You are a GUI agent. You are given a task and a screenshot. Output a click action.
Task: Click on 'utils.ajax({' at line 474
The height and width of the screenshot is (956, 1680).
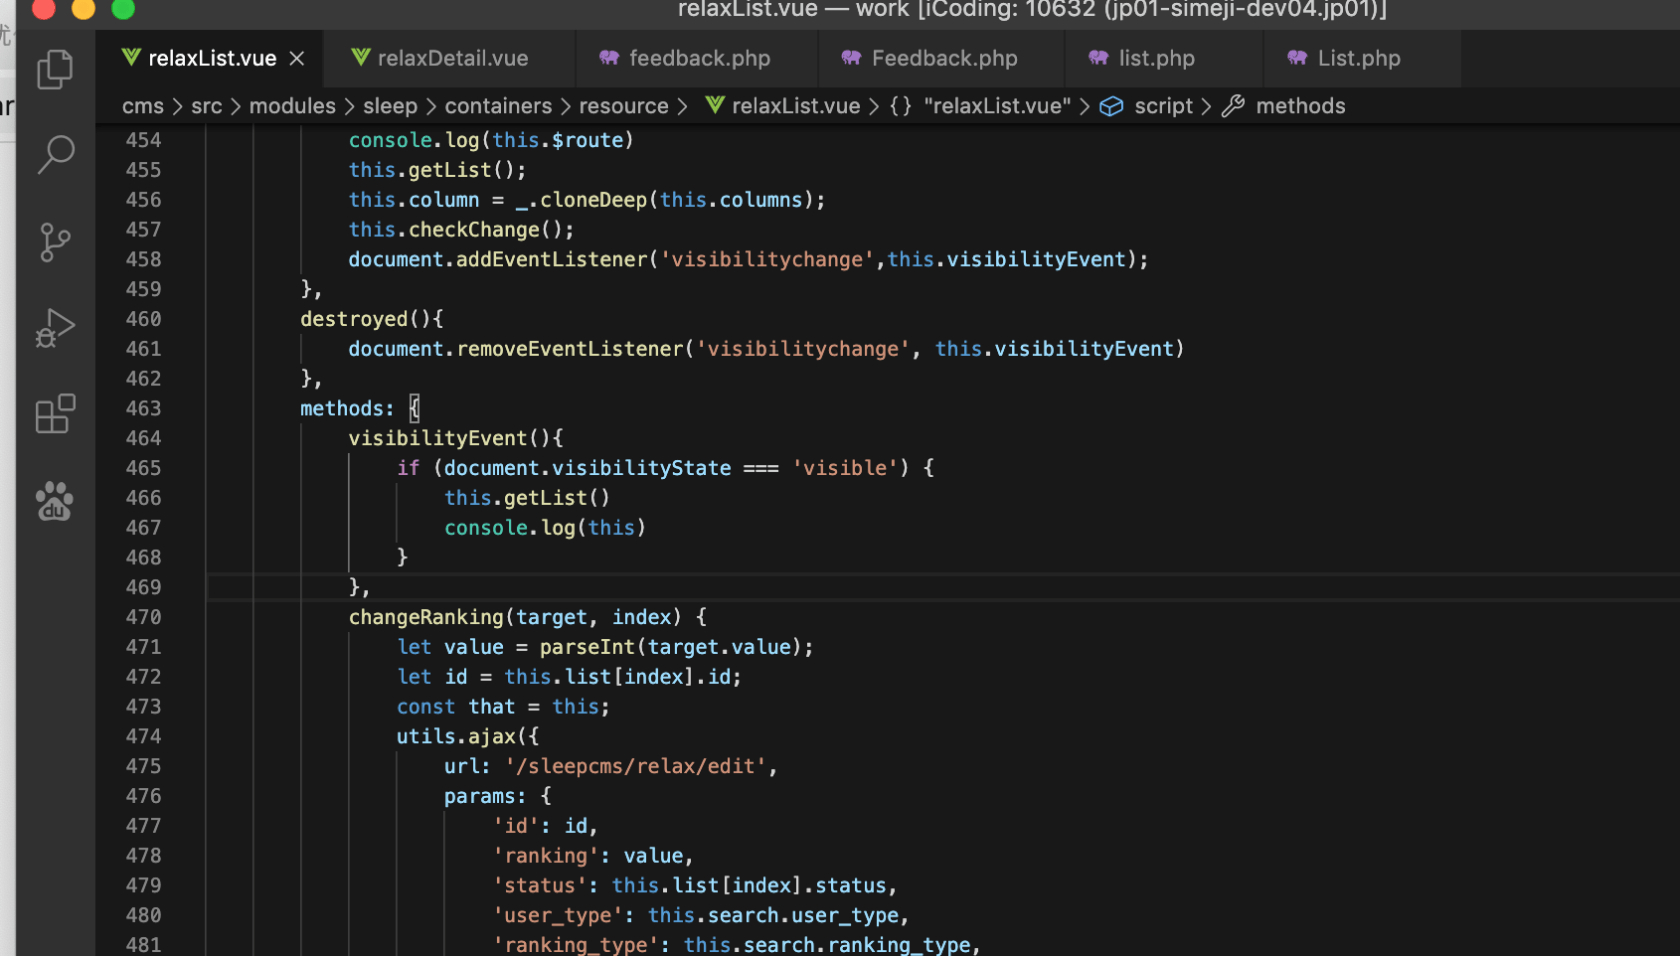coord(468,736)
